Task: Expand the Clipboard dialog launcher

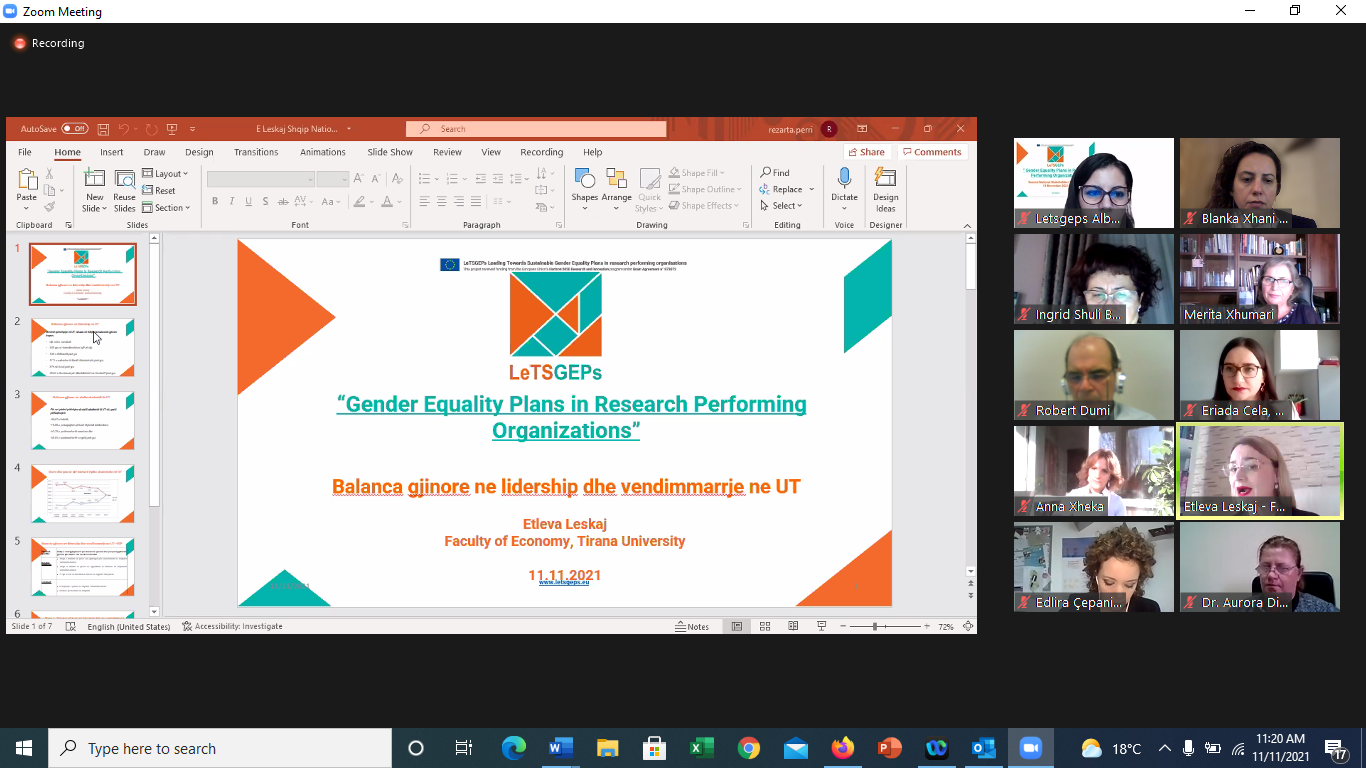Action: coord(69,226)
